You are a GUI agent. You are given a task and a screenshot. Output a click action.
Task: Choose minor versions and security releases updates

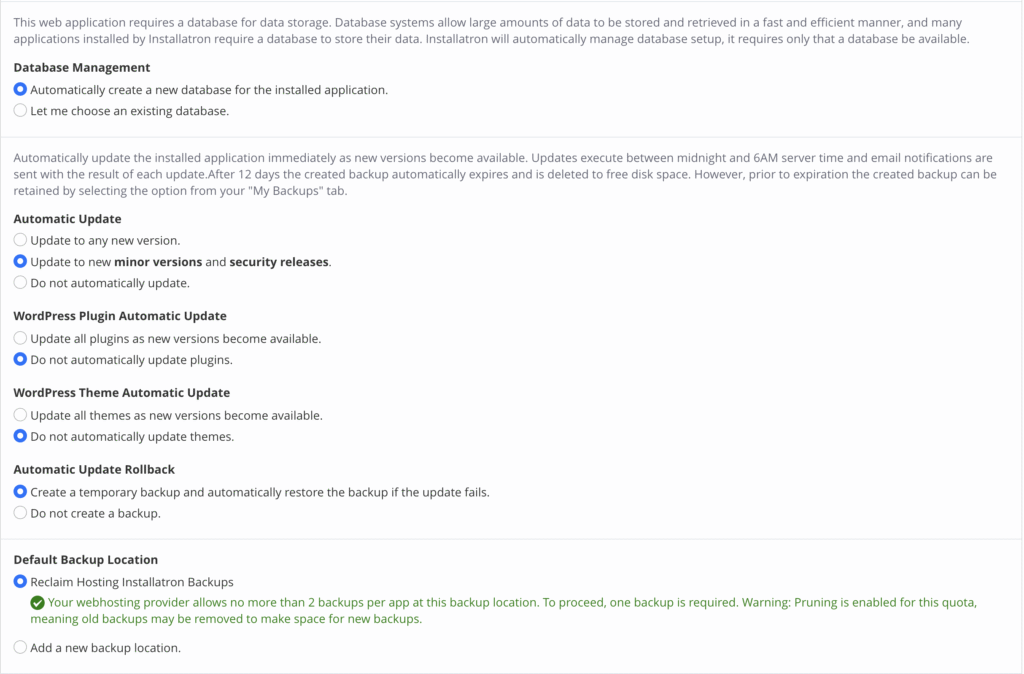click(x=21, y=262)
